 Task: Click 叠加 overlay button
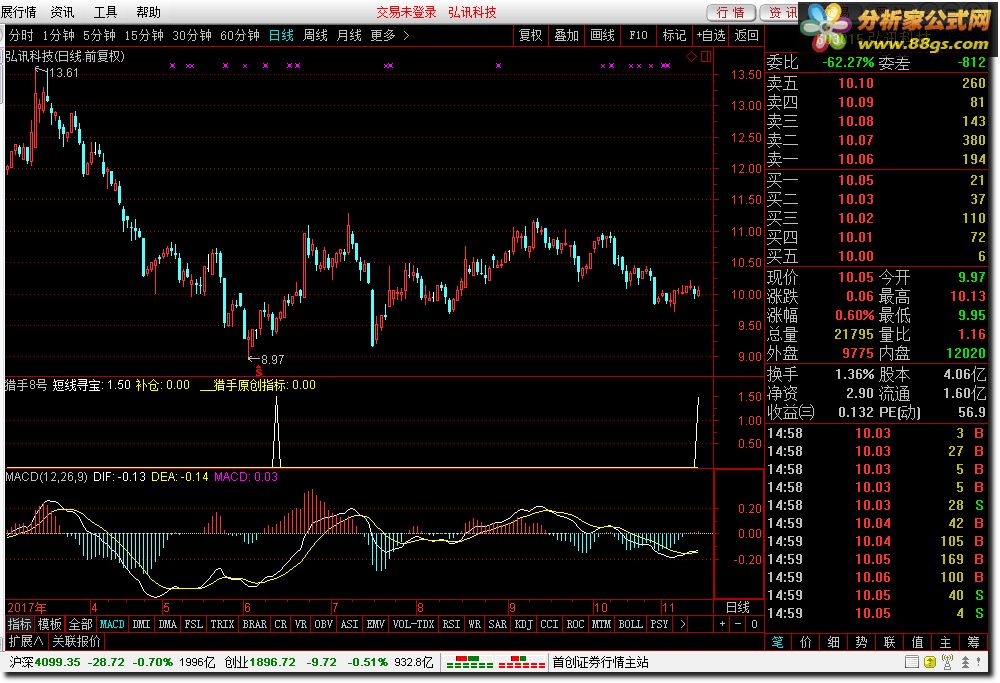[x=566, y=36]
